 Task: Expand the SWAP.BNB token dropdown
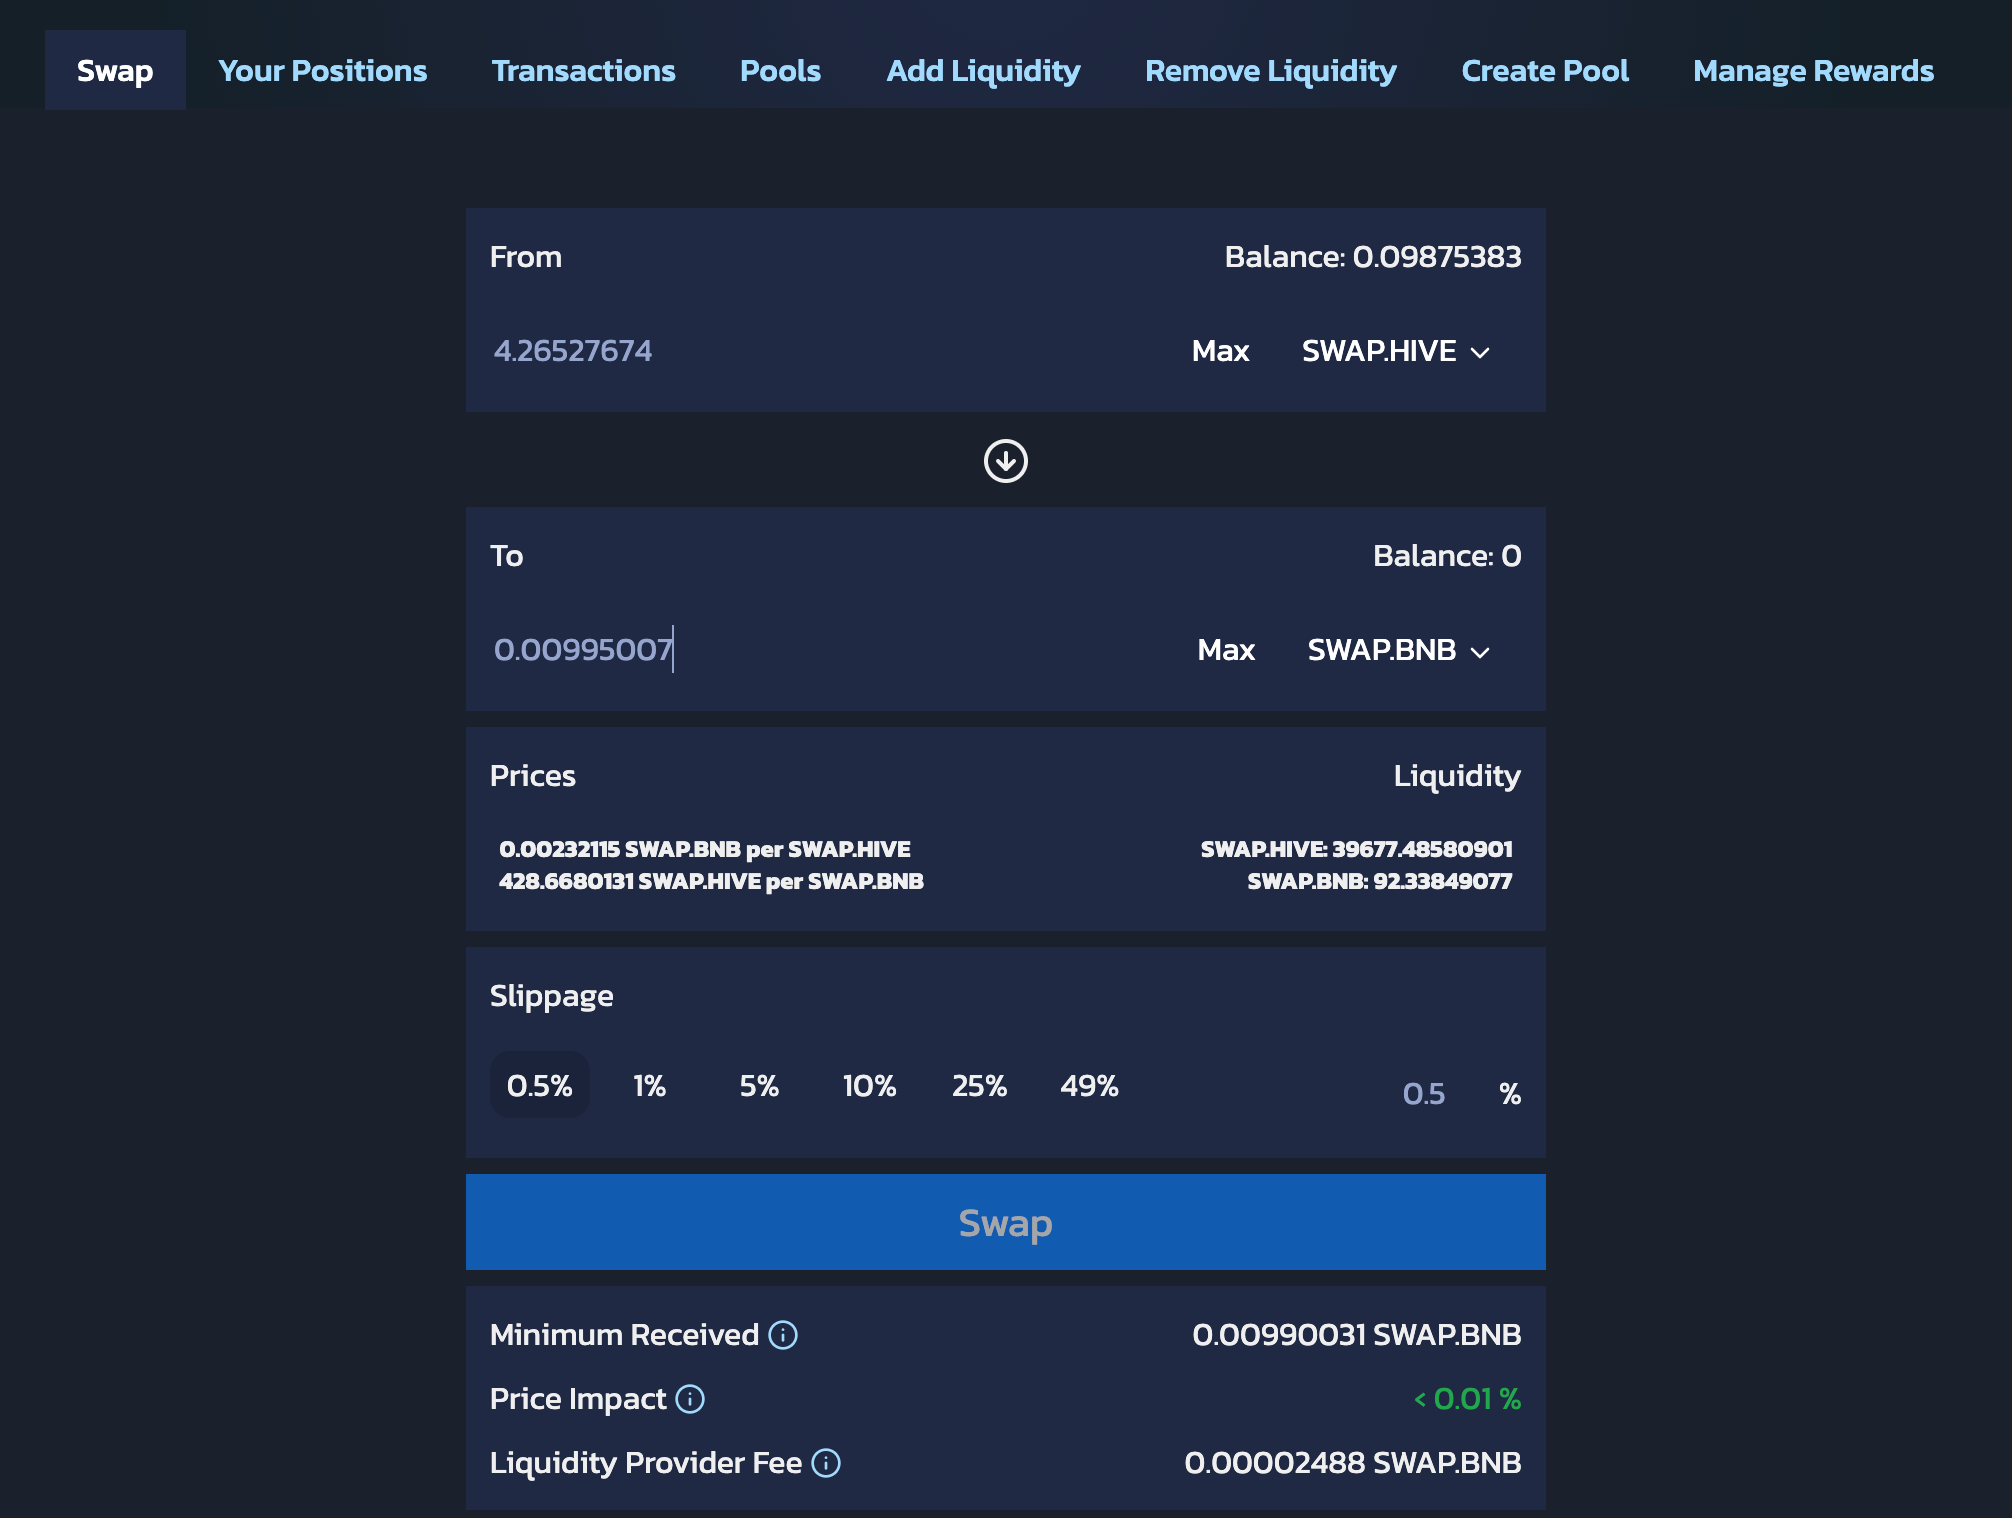point(1399,650)
